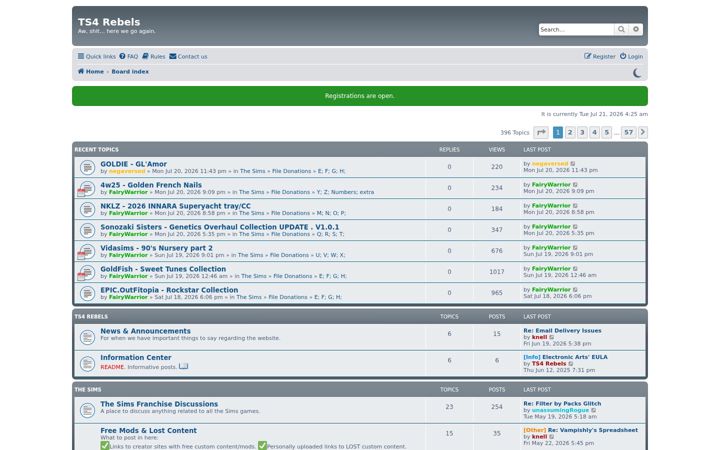Open the Information Center forum
The width and height of the screenshot is (720, 450).
pos(135,358)
